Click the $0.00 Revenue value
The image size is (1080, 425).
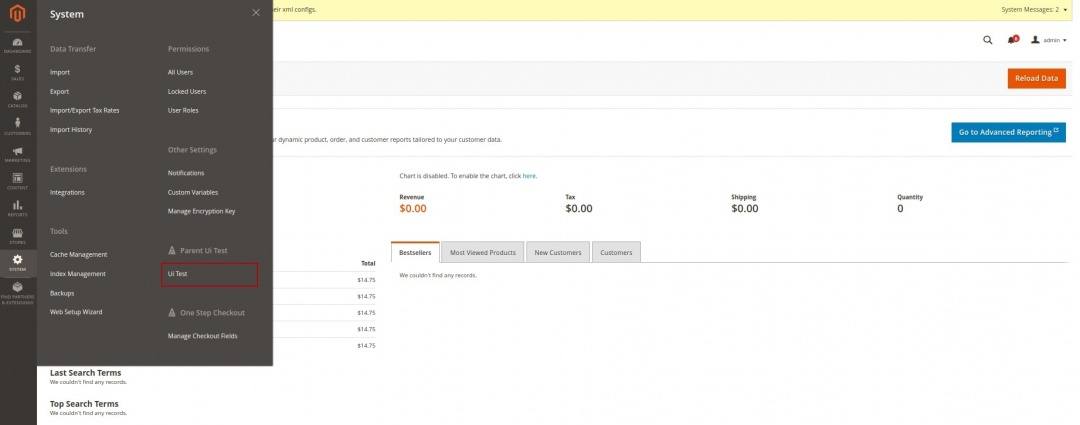tap(413, 209)
